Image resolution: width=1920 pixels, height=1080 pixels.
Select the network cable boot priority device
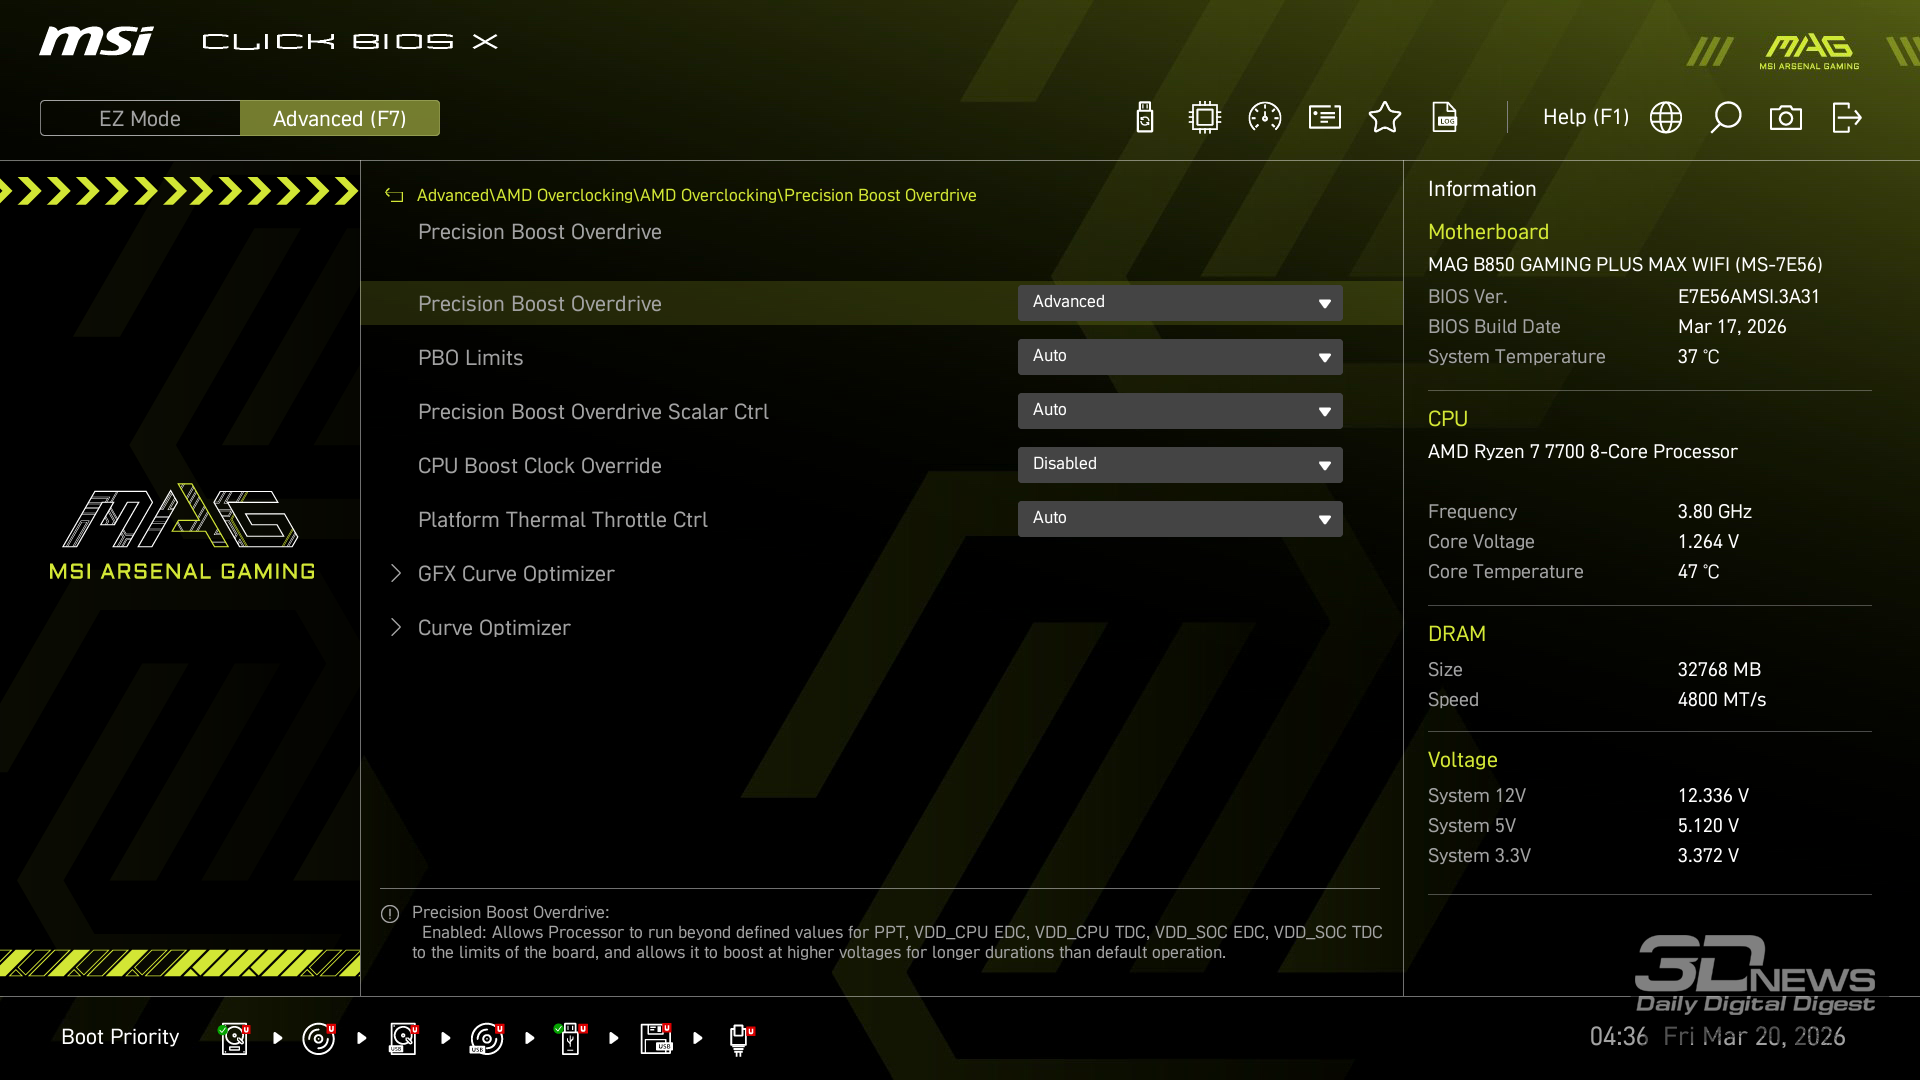point(740,1038)
